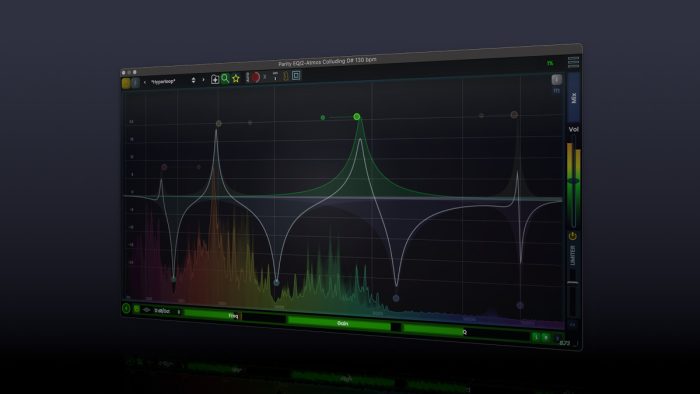700x394 pixels.
Task: Click the red circular record icon
Action: pyautogui.click(x=255, y=77)
